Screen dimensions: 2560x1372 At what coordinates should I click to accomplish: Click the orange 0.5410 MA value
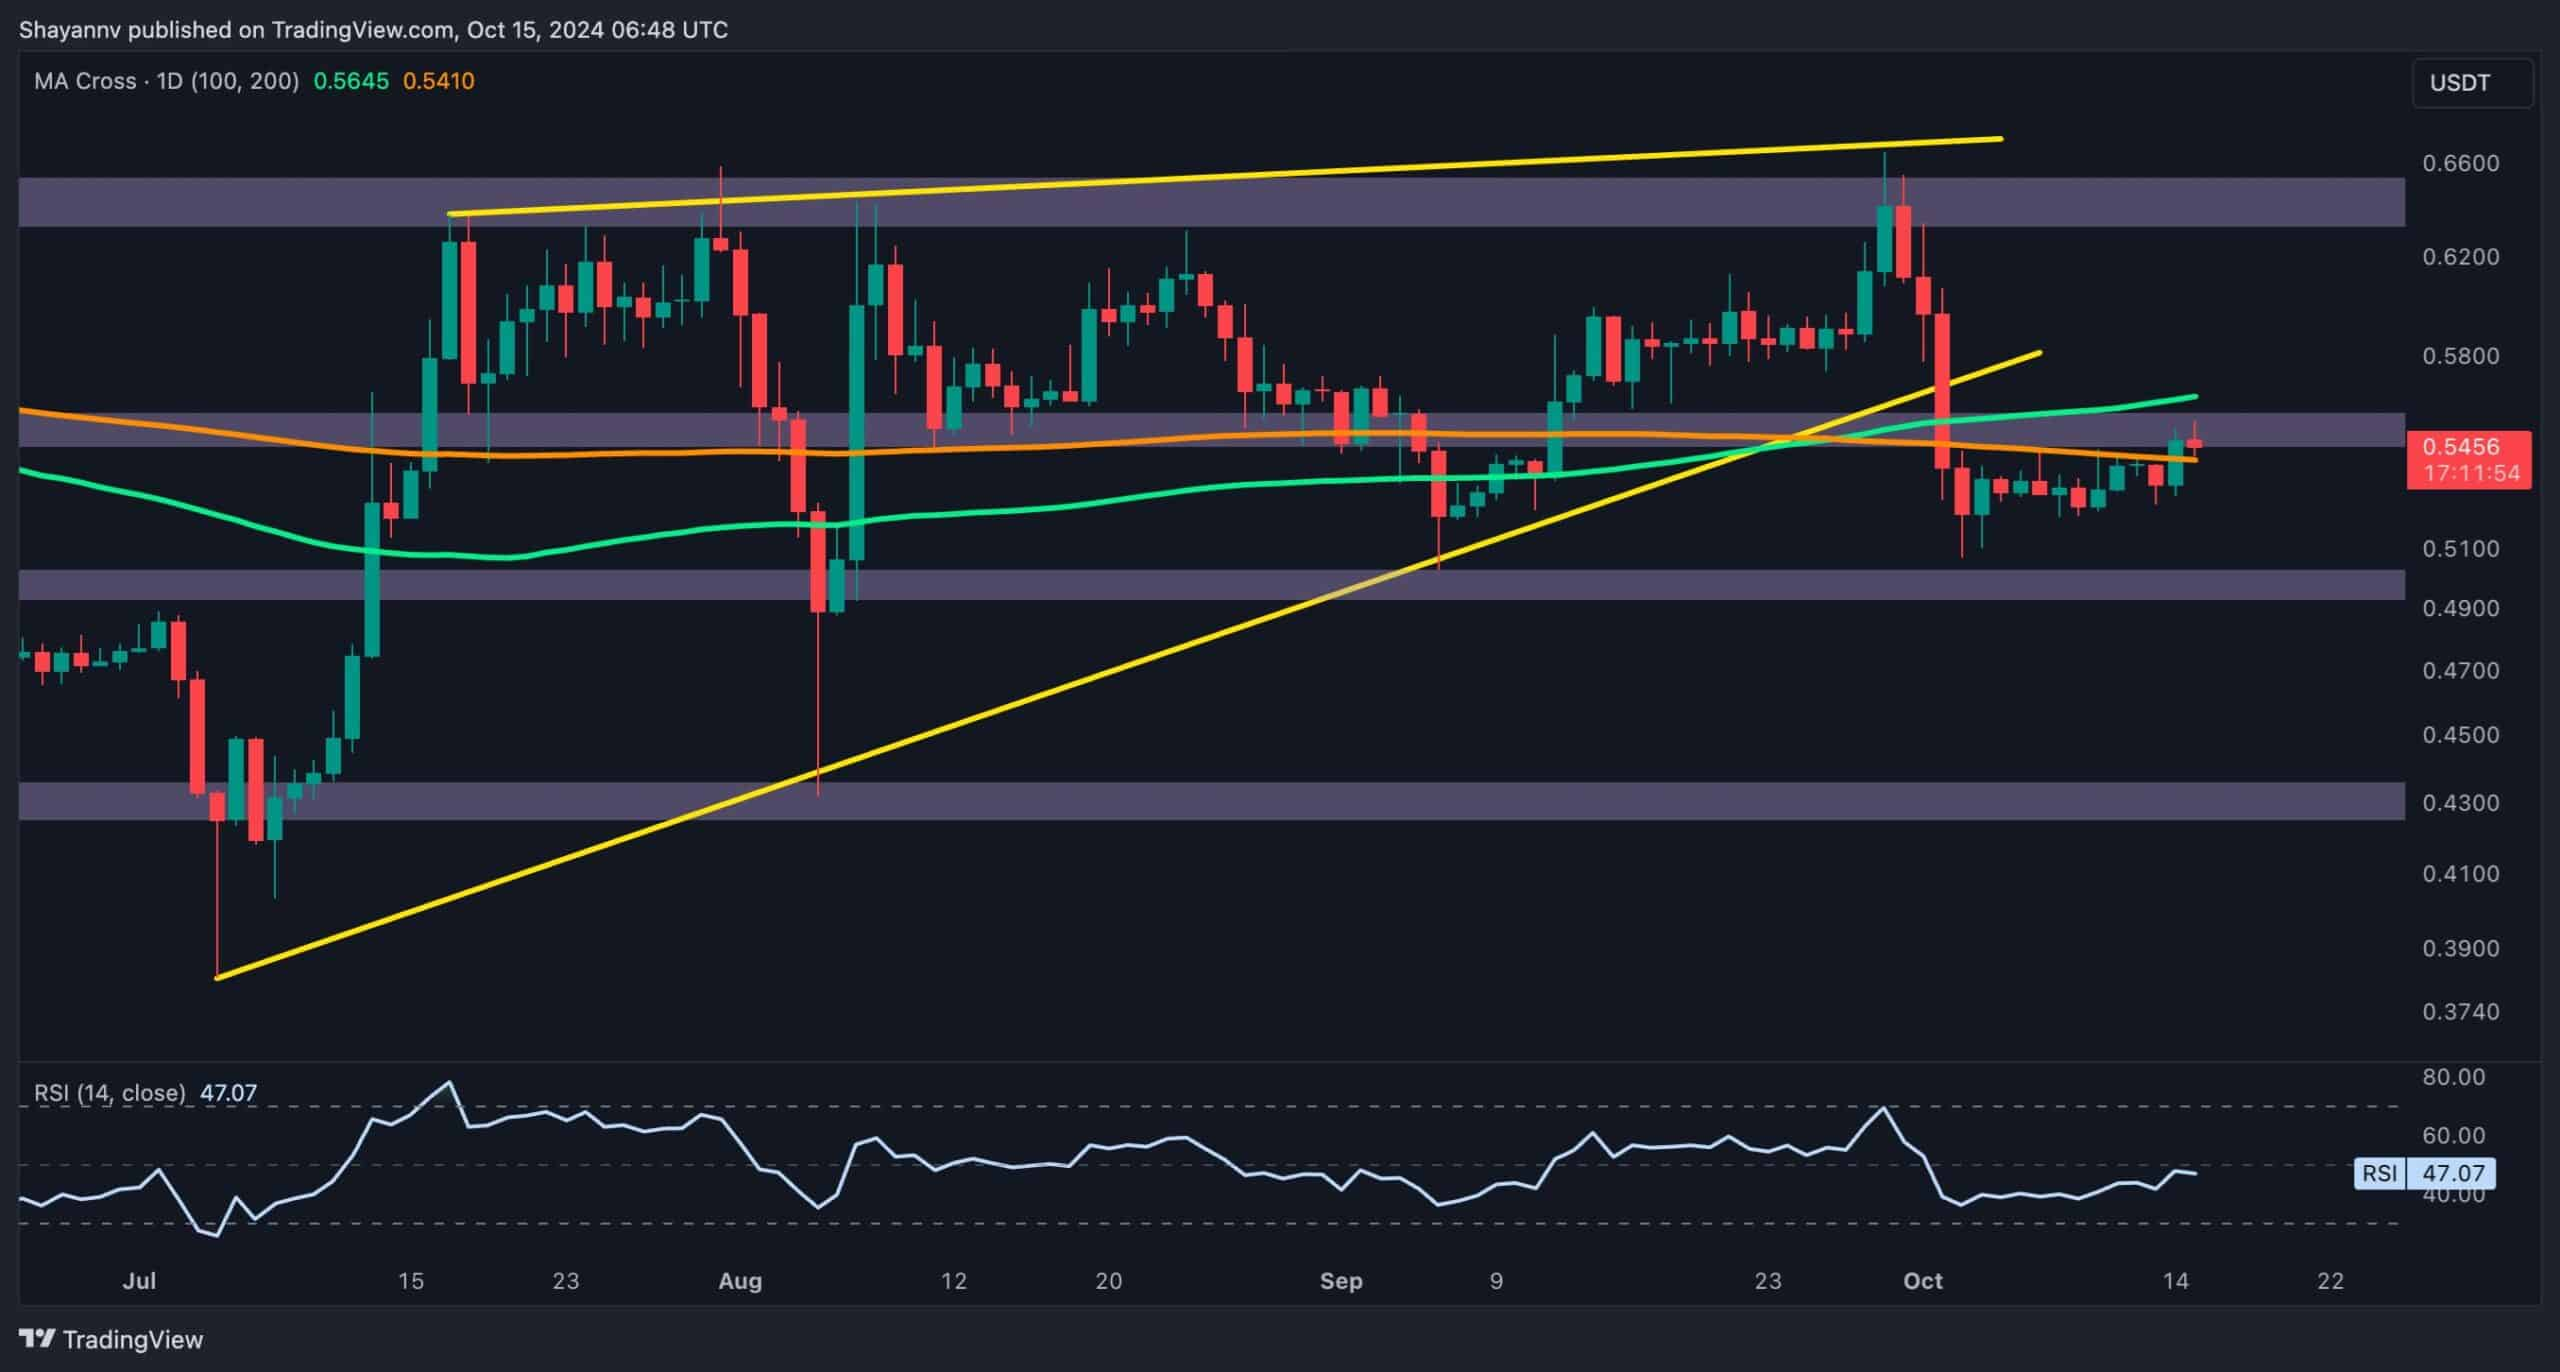[438, 81]
